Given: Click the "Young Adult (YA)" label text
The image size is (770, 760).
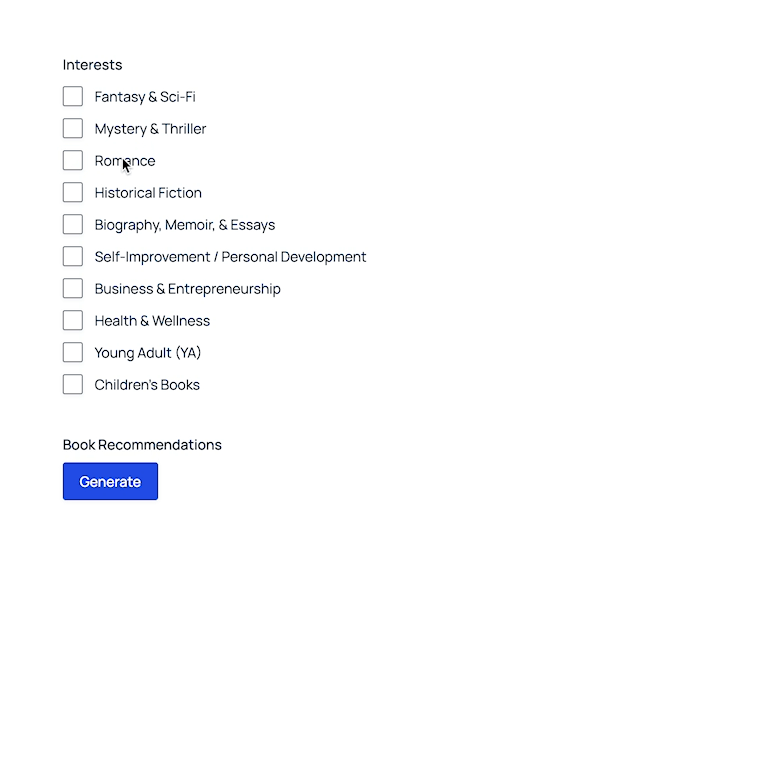Looking at the screenshot, I should (148, 353).
